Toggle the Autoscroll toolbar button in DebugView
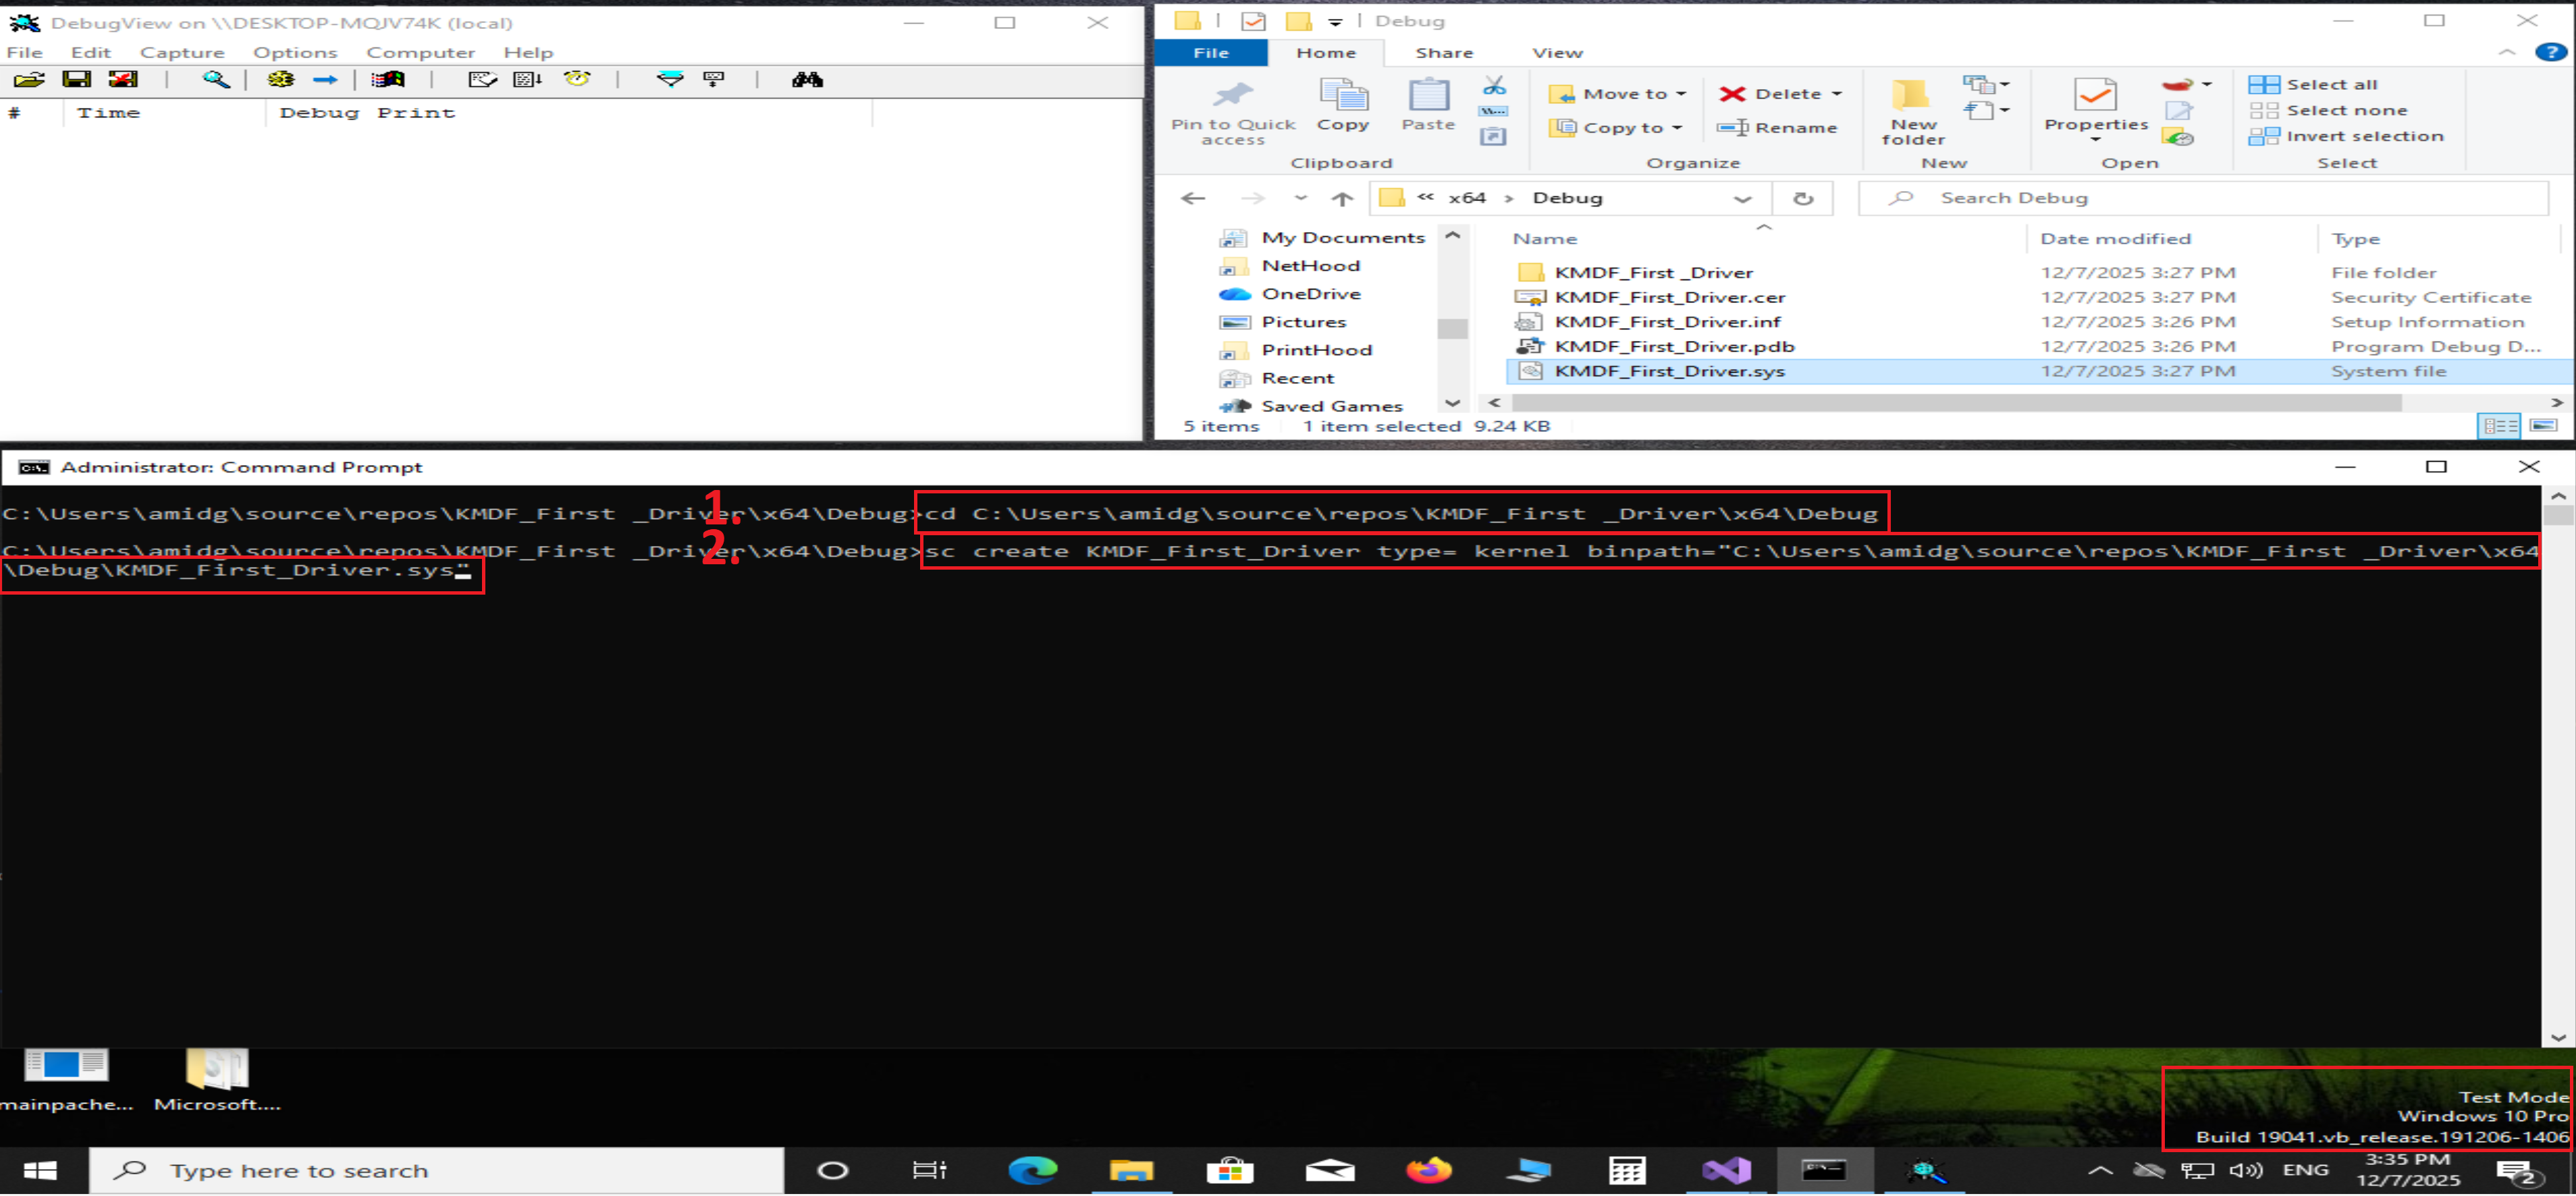The height and width of the screenshot is (1196, 2576). (x=527, y=80)
